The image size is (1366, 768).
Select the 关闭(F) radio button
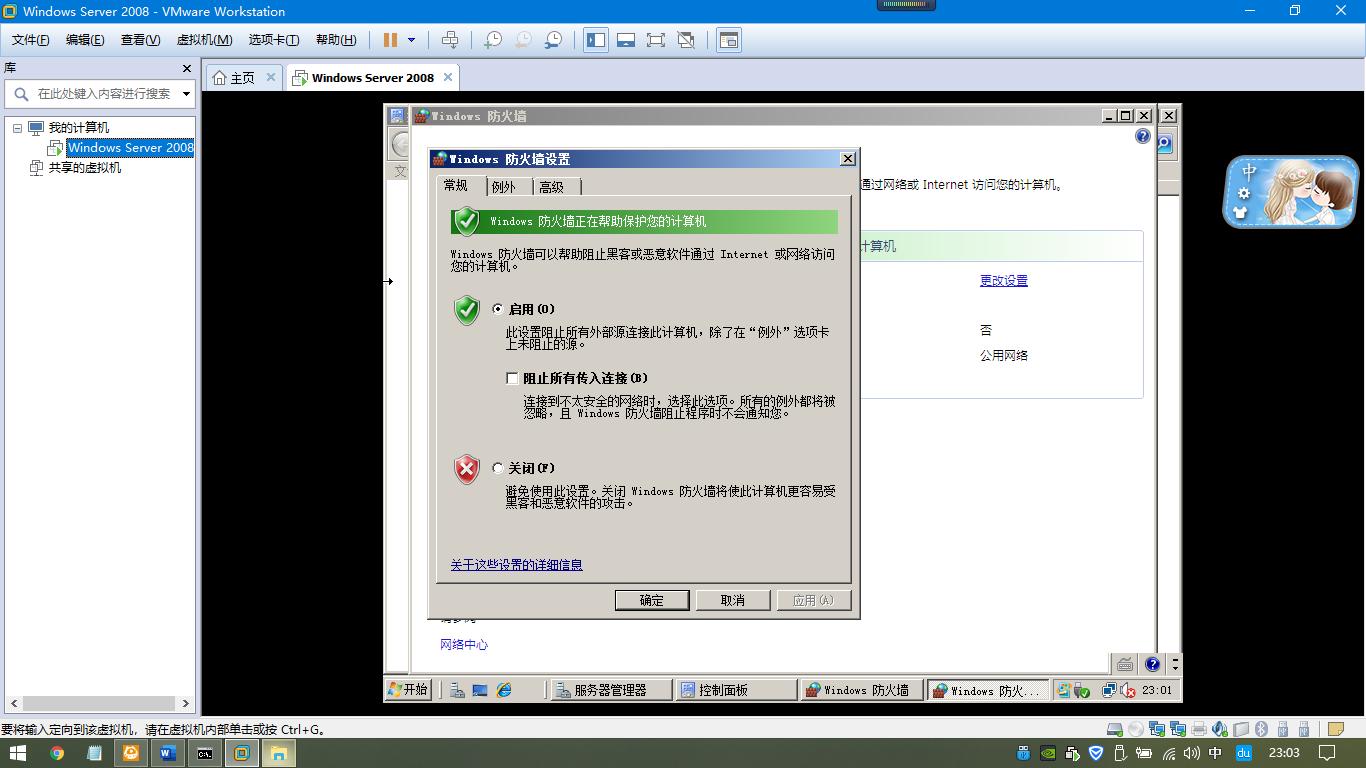pyautogui.click(x=498, y=468)
